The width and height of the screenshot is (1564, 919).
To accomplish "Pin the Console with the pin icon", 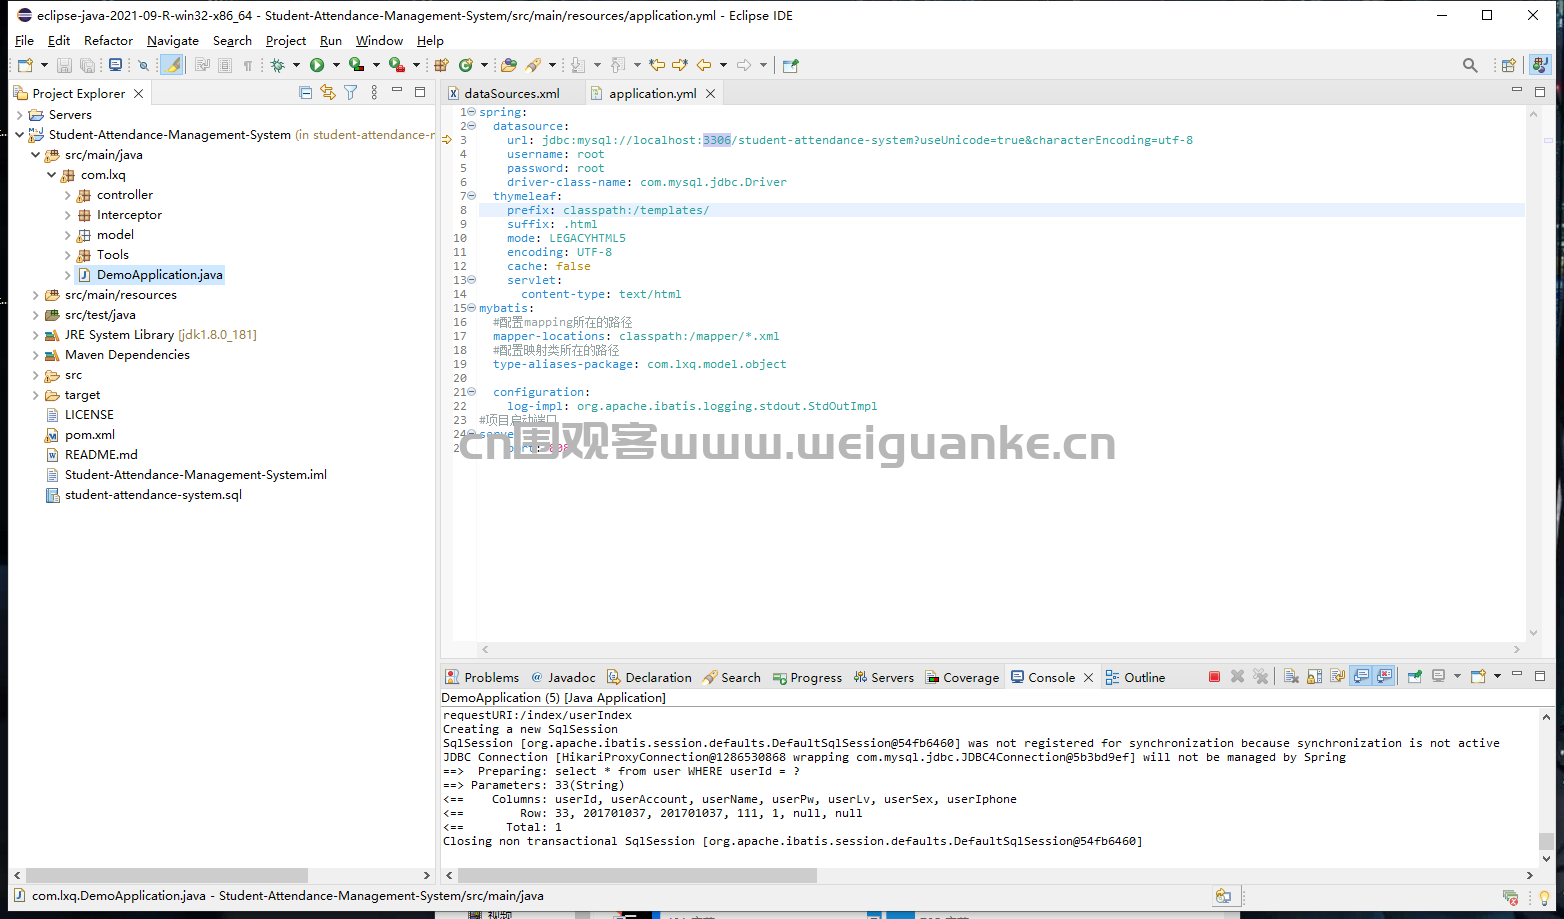I will tap(1414, 677).
